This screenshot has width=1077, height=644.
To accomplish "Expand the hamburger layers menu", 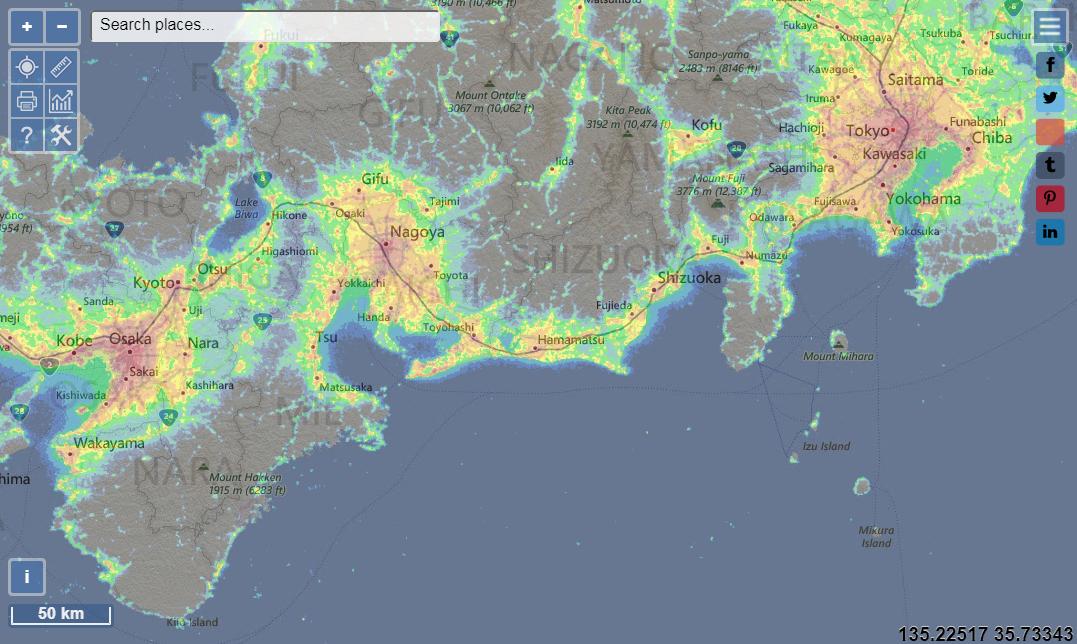I will click(1049, 27).
